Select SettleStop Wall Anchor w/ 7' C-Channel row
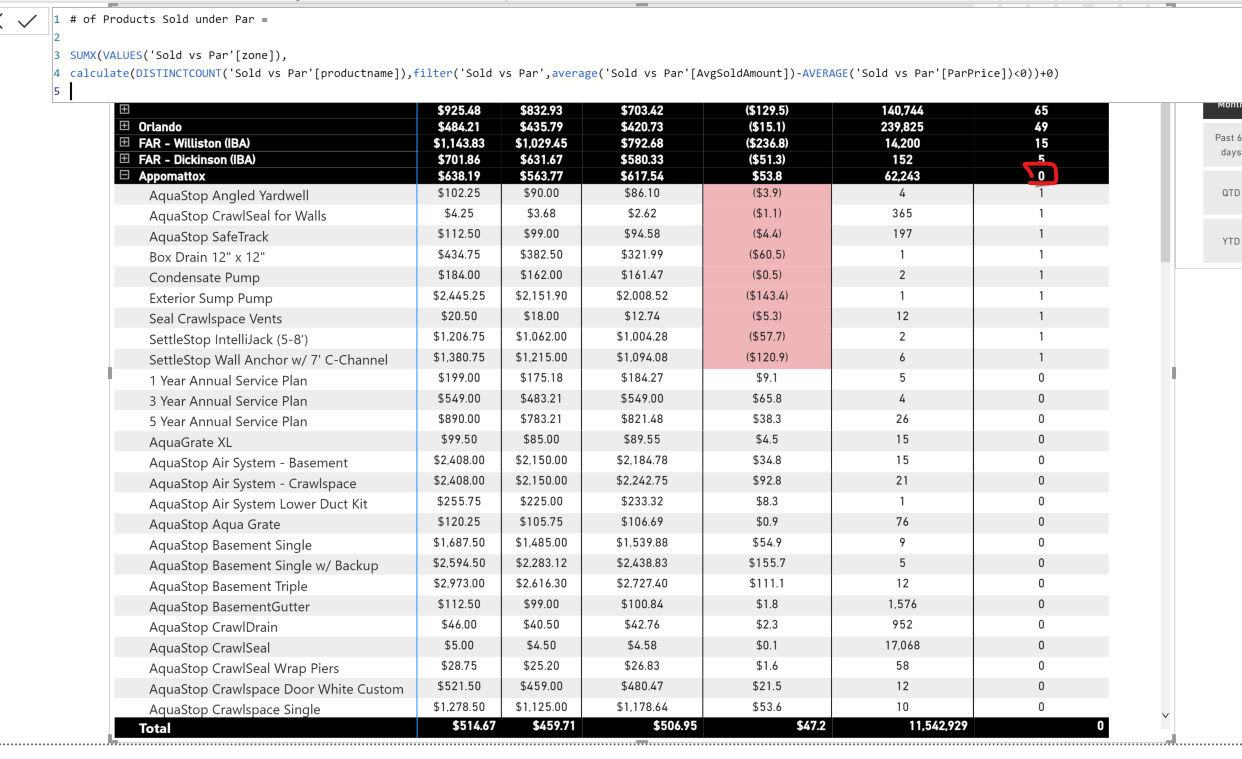Screen dimensions: 1242x759 (x=269, y=360)
